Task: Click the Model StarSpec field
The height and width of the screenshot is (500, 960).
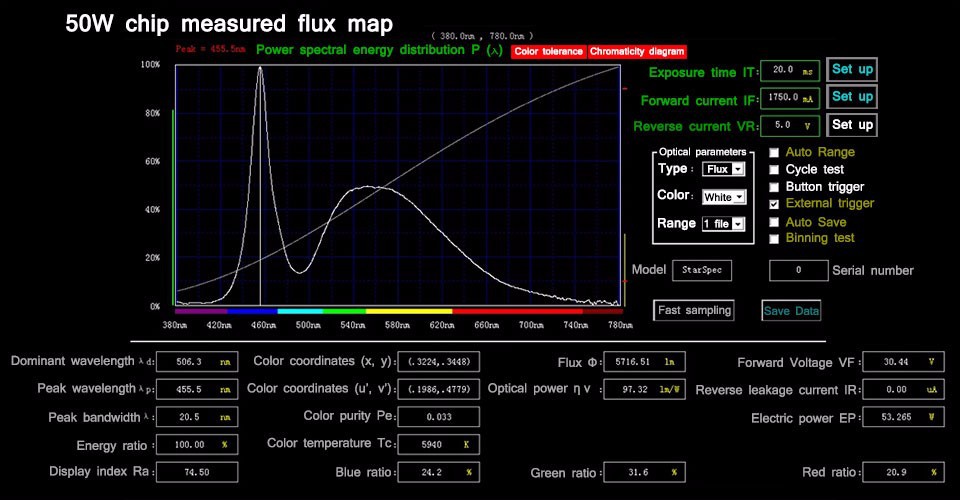Action: (x=702, y=270)
